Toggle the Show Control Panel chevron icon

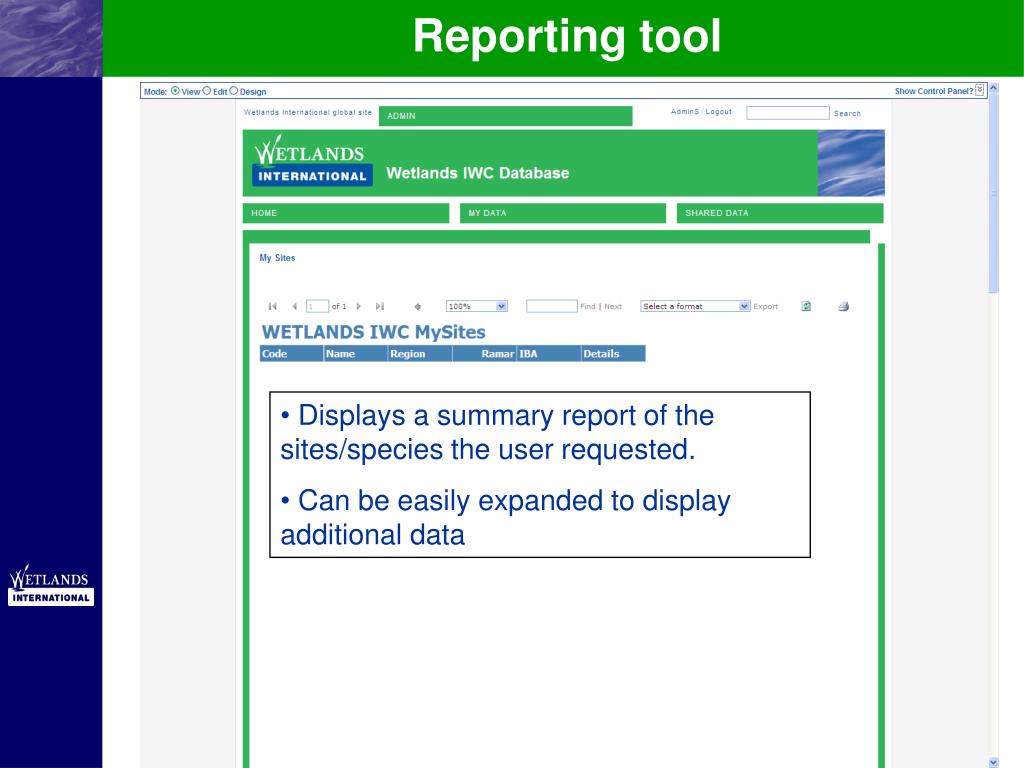[x=980, y=91]
